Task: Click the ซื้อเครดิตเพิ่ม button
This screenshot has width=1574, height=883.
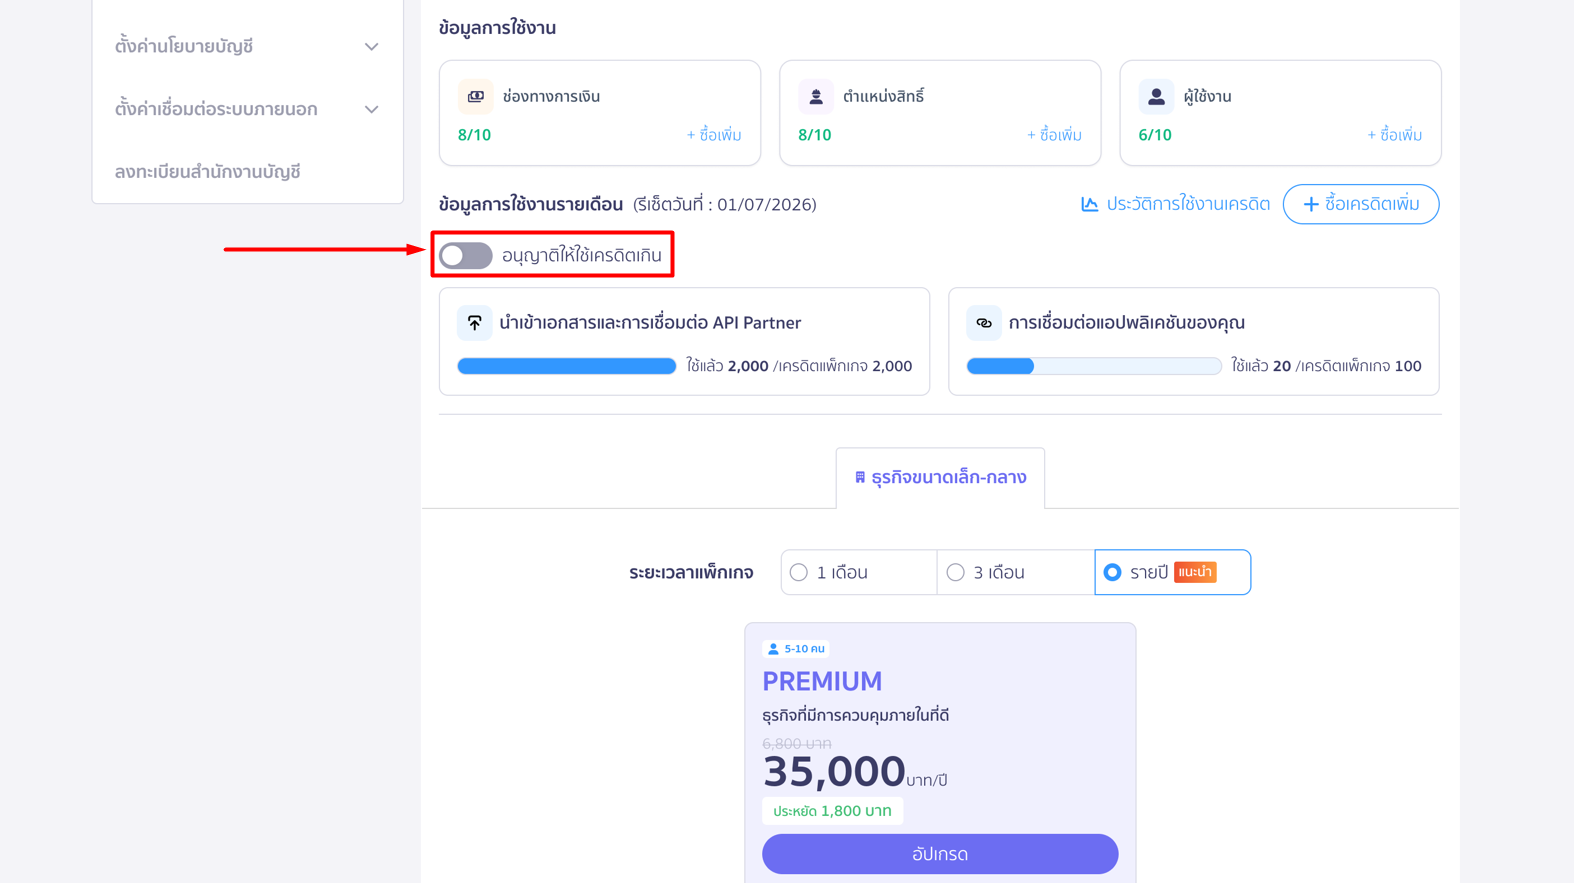Action: 1361,204
